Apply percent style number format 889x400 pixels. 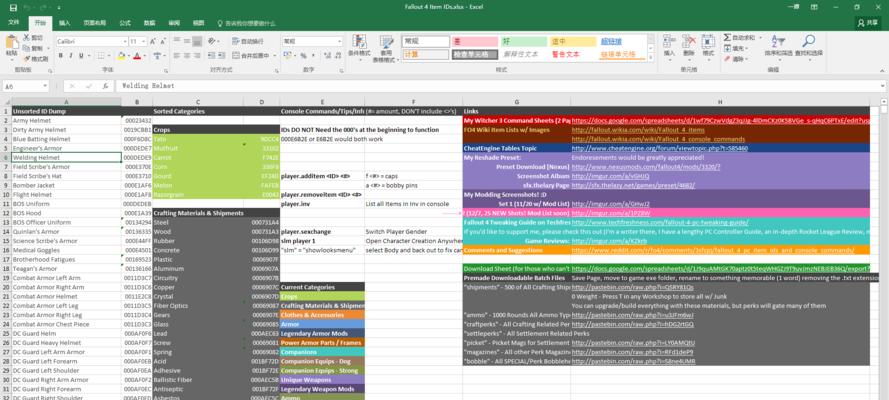coord(303,56)
